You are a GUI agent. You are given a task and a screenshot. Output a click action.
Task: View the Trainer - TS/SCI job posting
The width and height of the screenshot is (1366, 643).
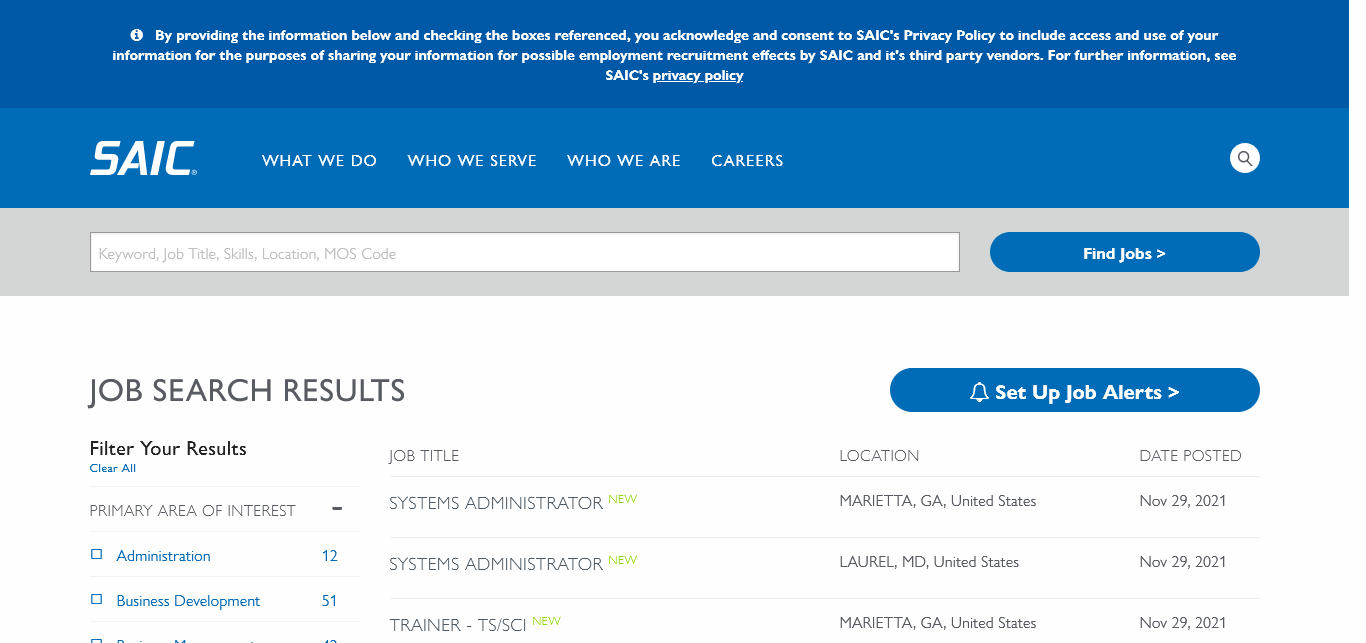point(459,625)
